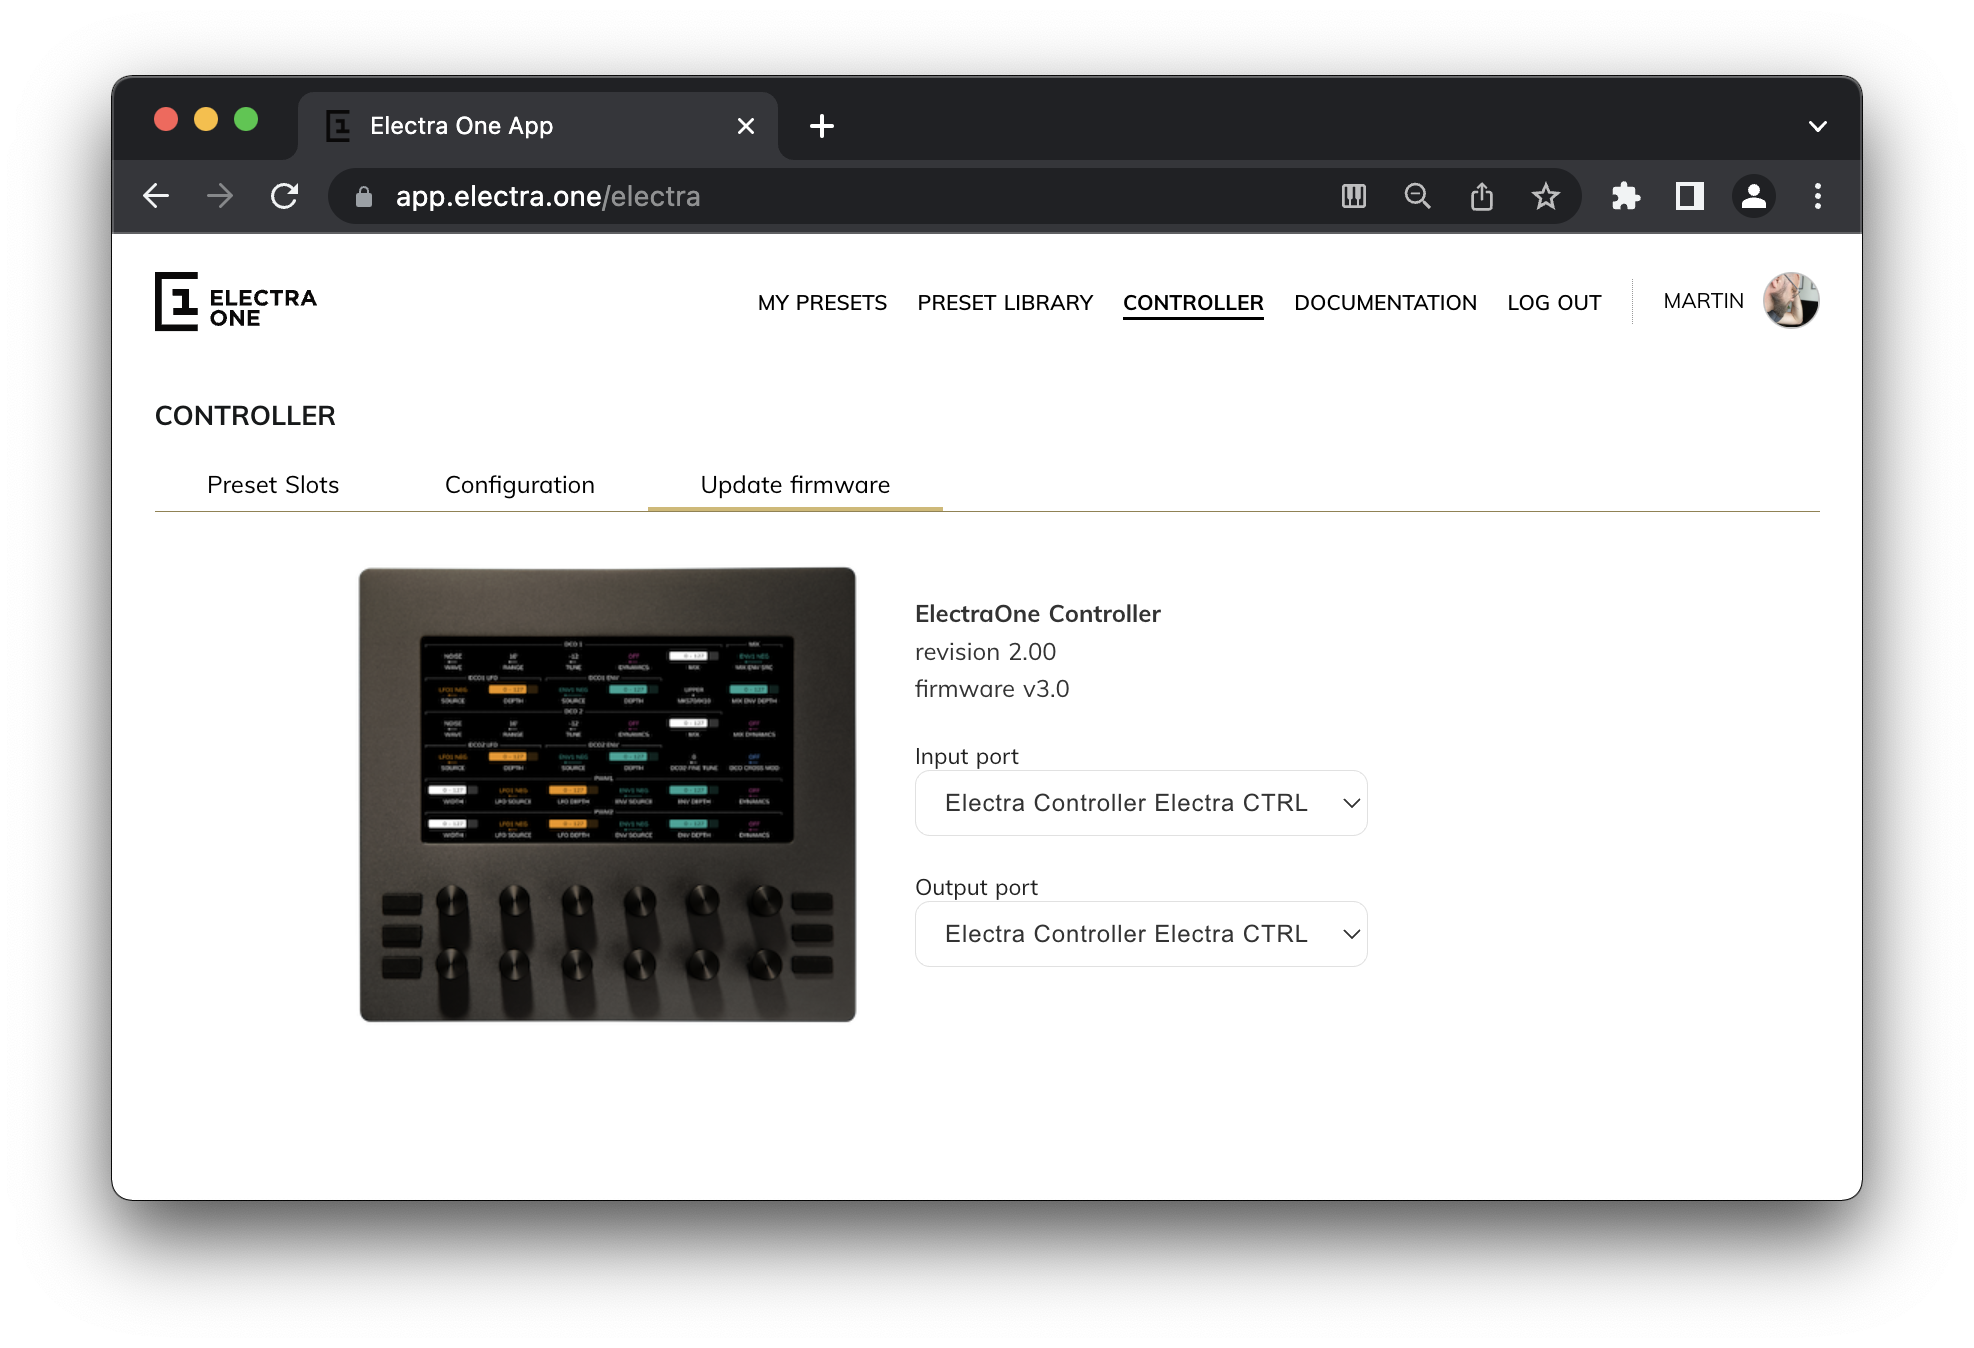Viewport: 1974px width, 1348px height.
Task: Expand the Input port dropdown
Action: click(1140, 803)
